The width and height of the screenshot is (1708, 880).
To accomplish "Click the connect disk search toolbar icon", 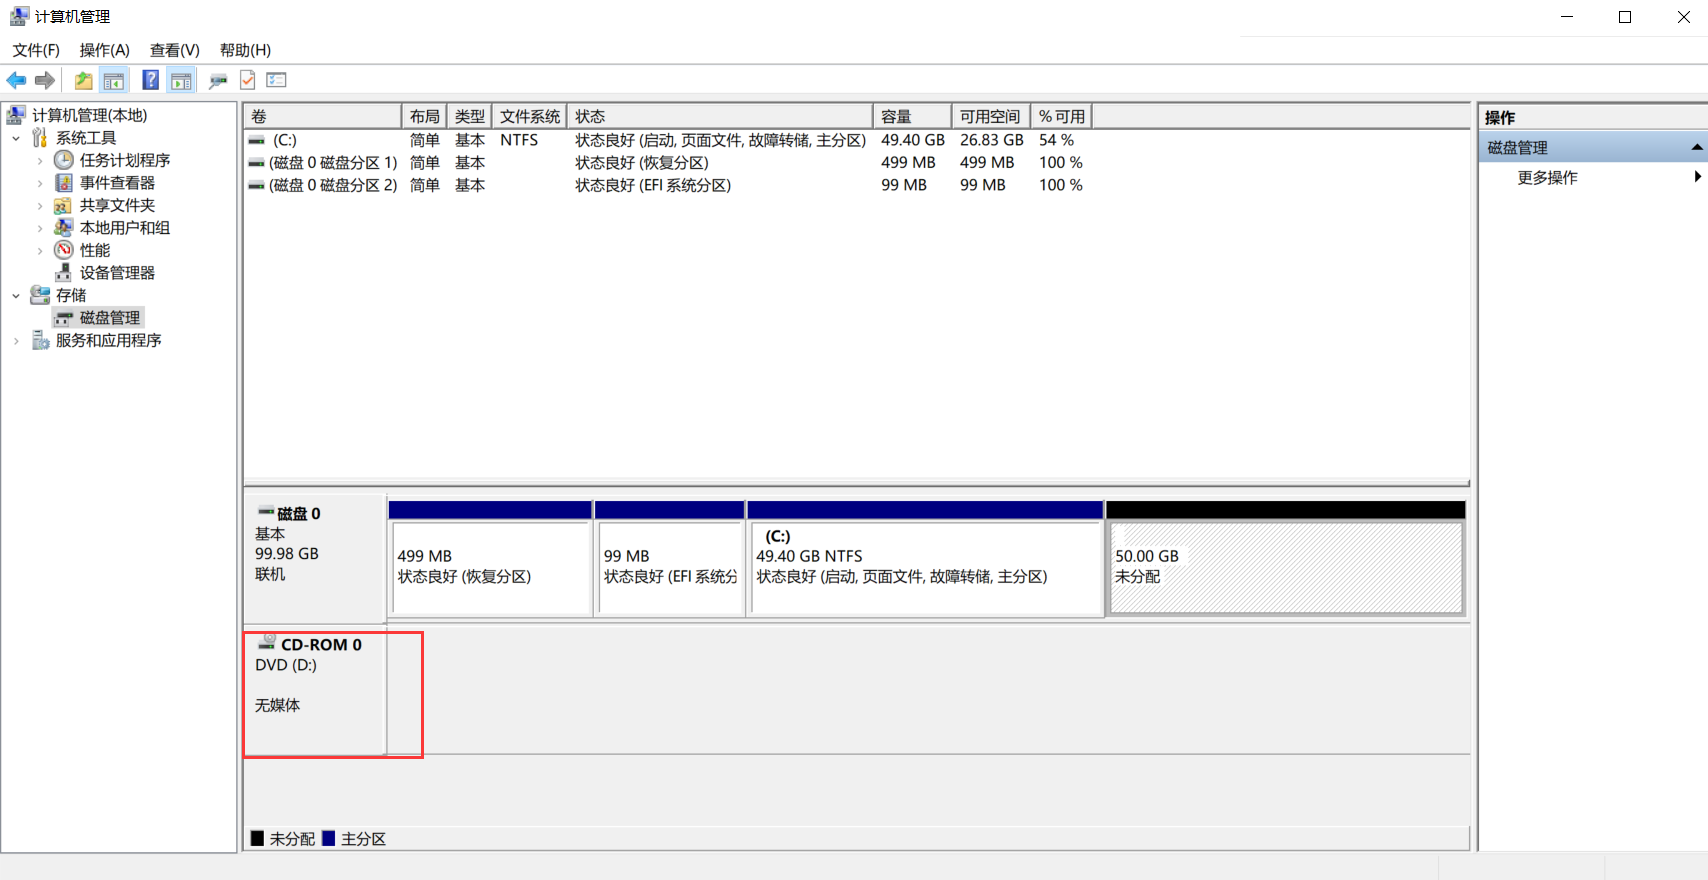I will tap(218, 81).
